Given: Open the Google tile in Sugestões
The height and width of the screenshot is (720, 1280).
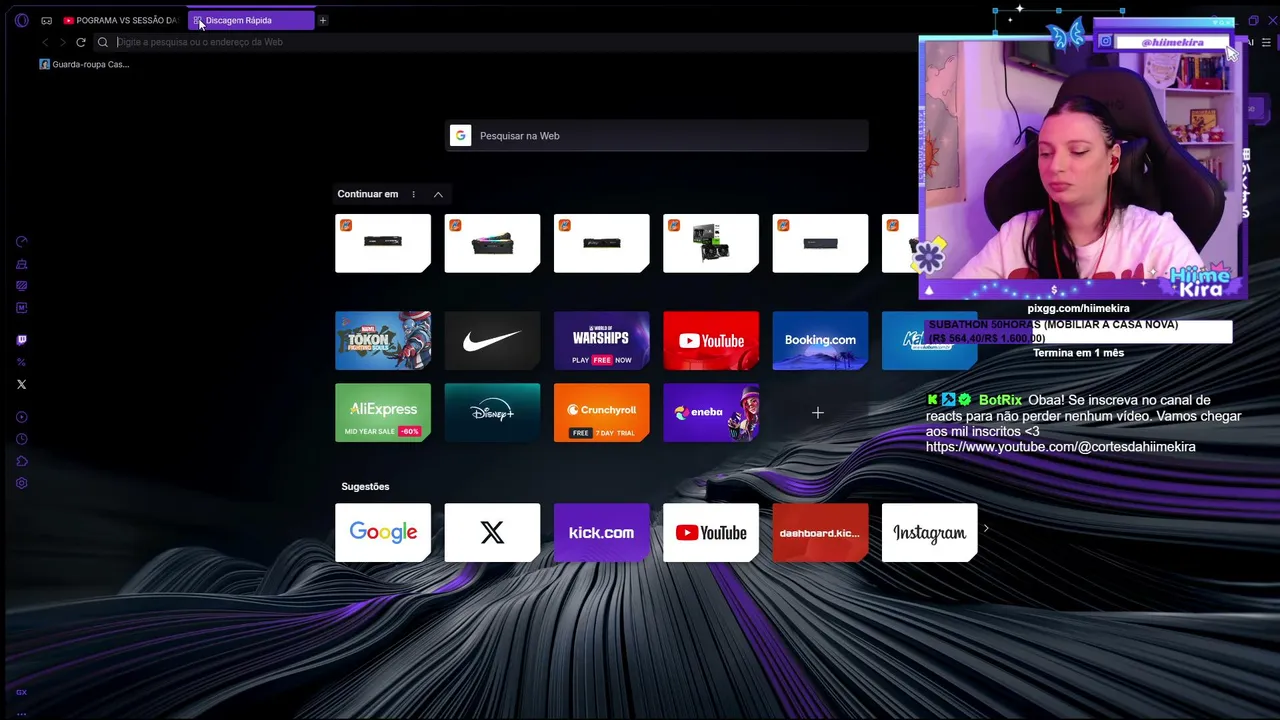Looking at the screenshot, I should point(383,532).
